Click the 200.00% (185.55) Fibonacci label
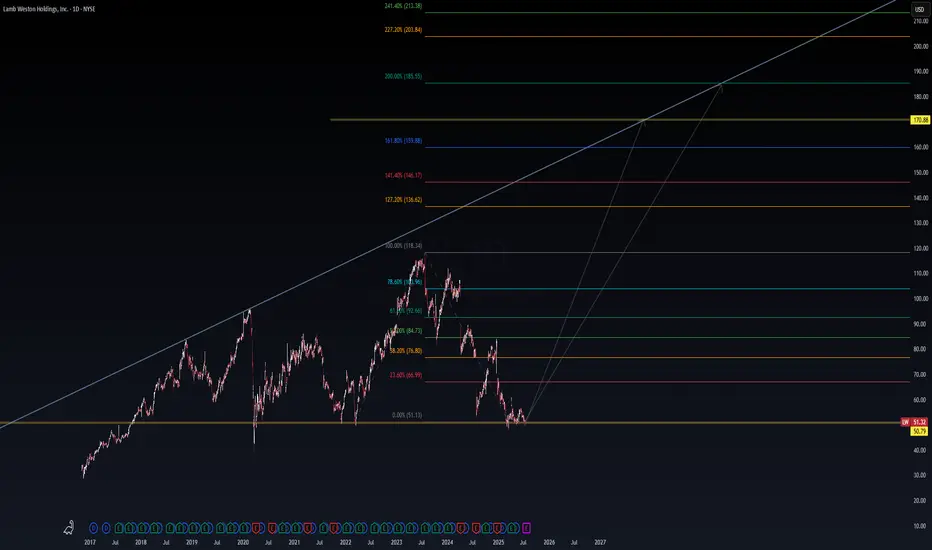The height and width of the screenshot is (550, 932). (x=403, y=77)
